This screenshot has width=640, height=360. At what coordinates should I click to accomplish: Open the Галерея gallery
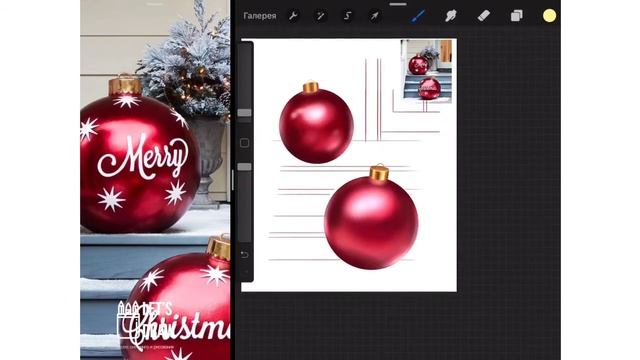point(260,16)
